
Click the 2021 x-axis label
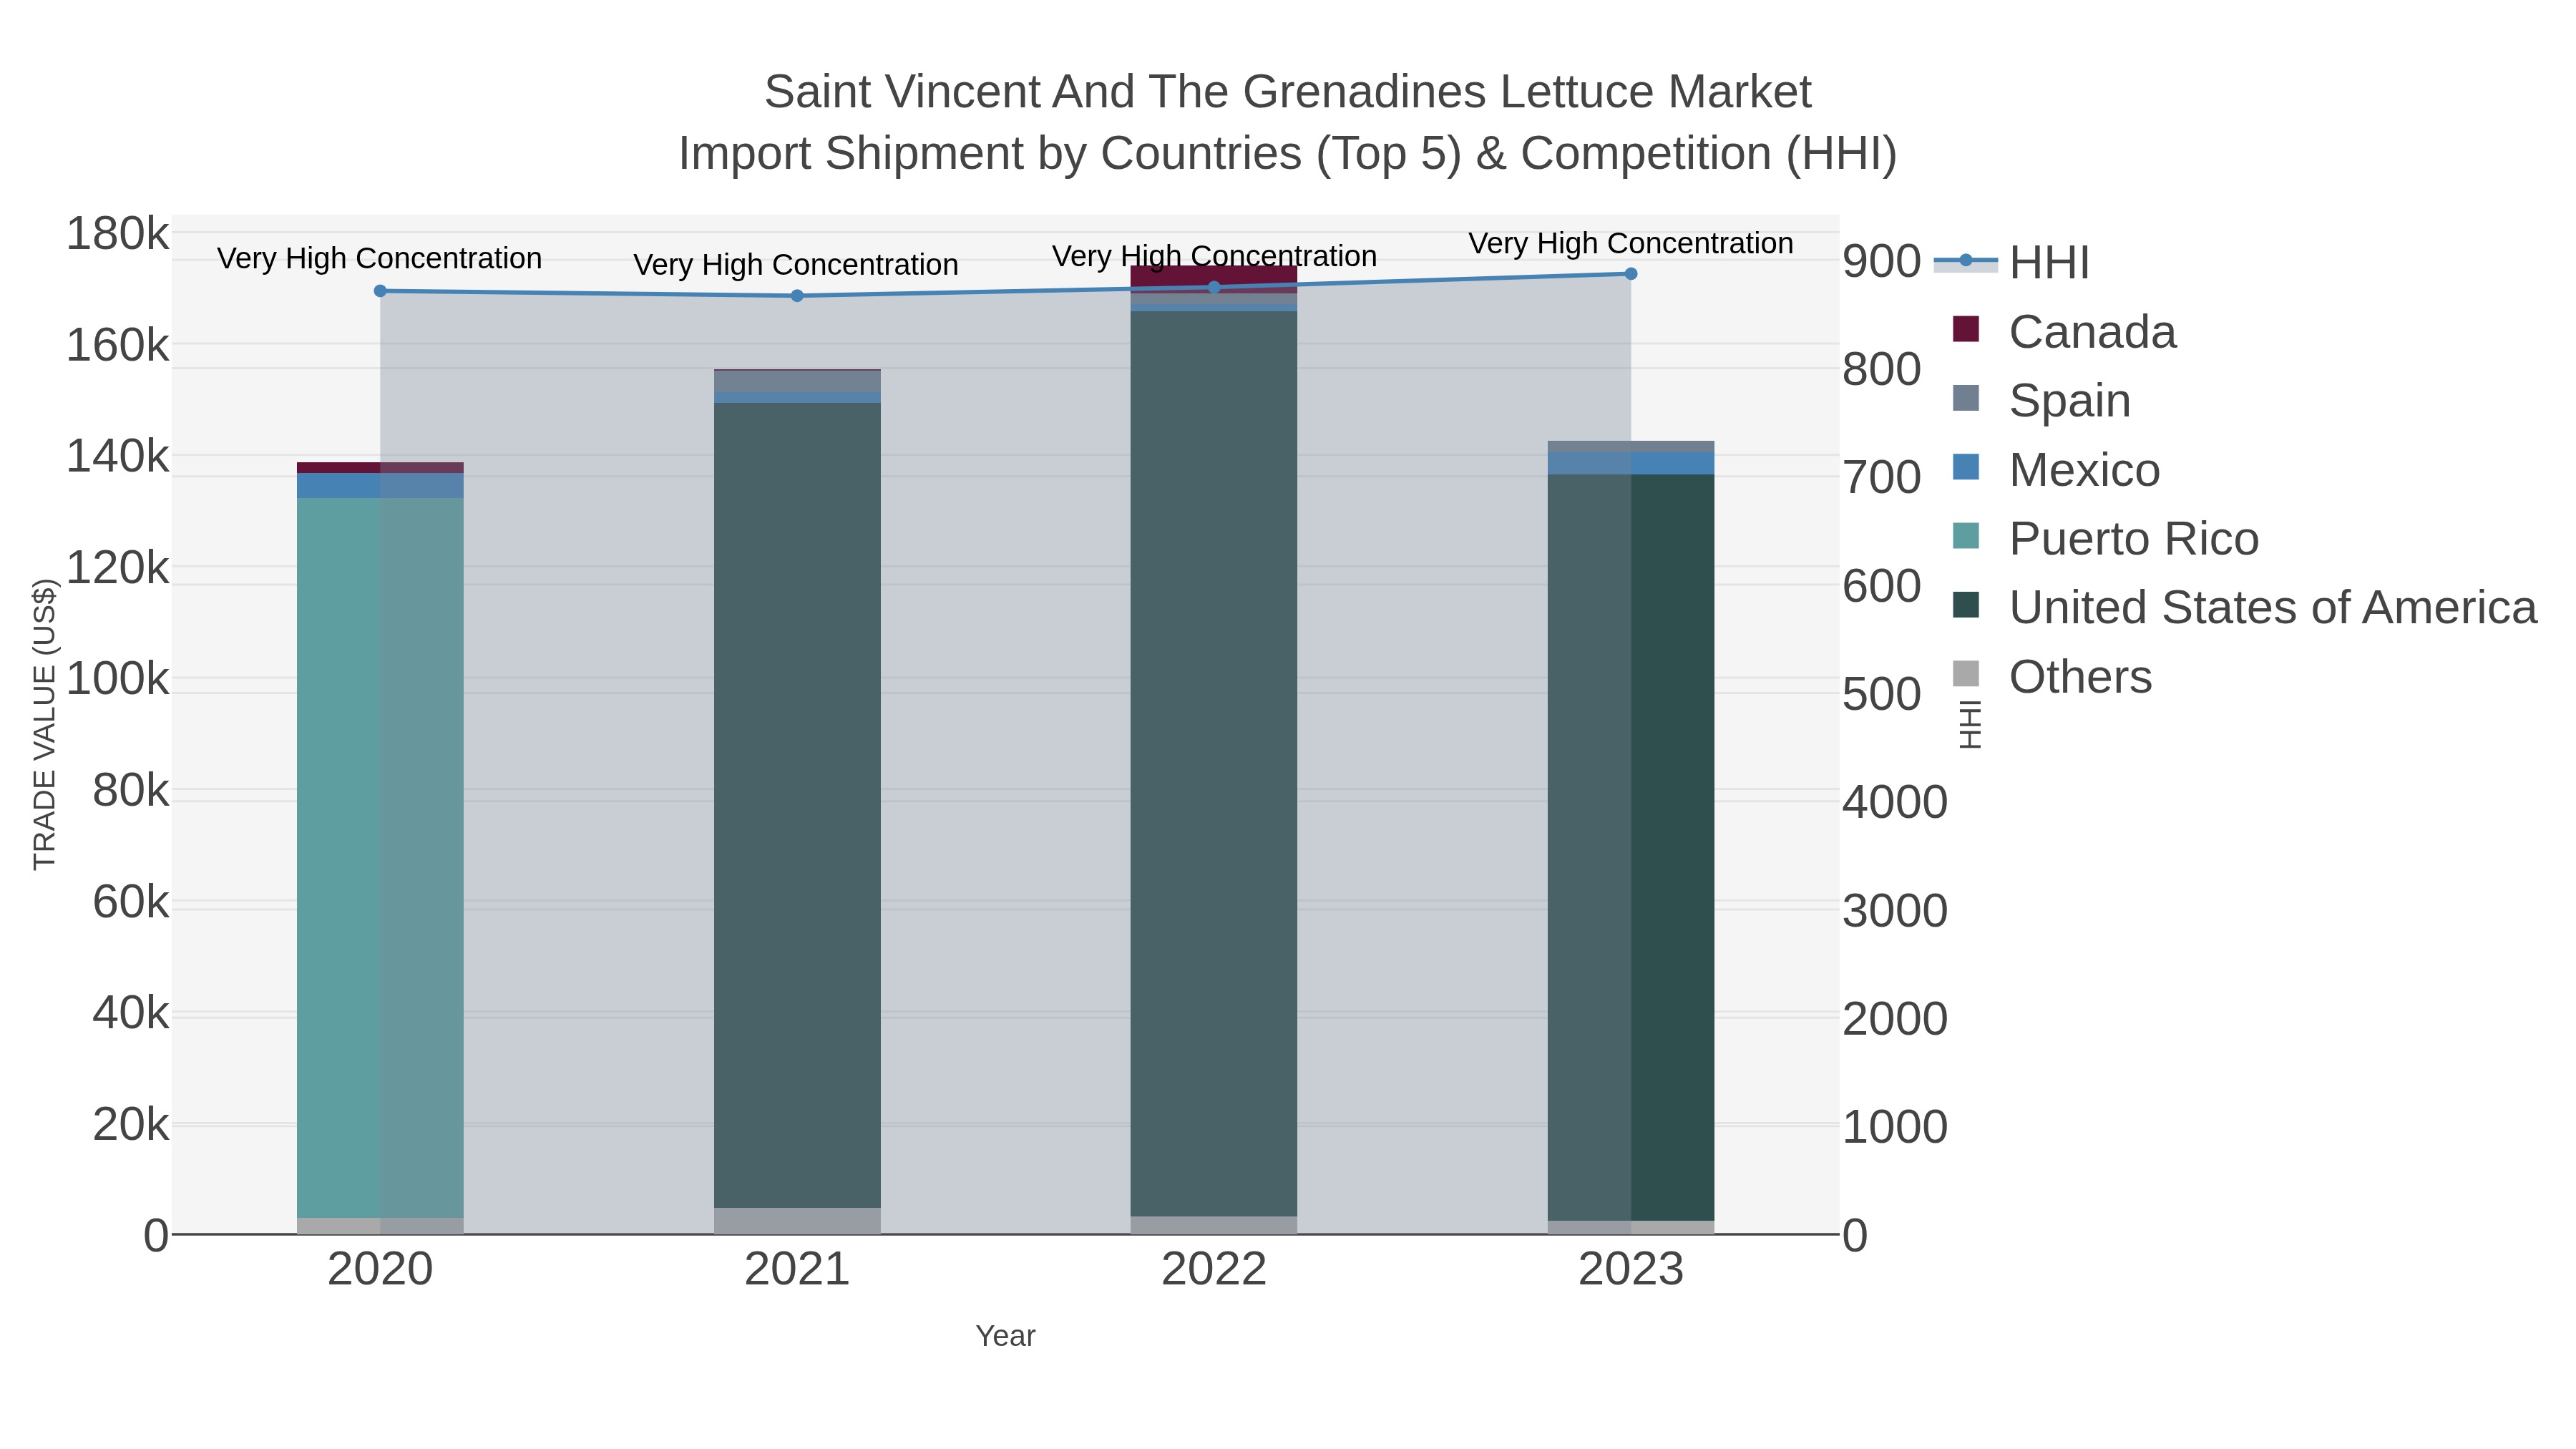[x=797, y=1270]
